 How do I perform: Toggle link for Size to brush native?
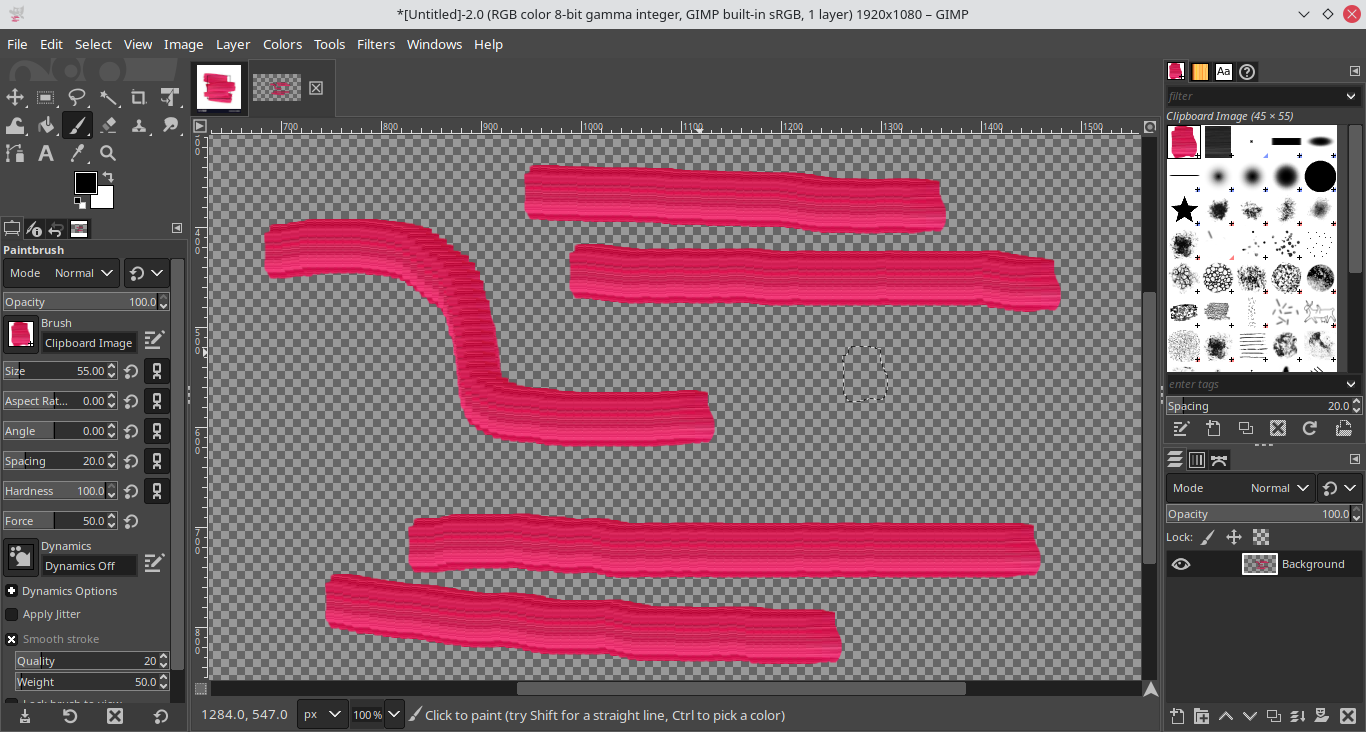click(x=157, y=371)
